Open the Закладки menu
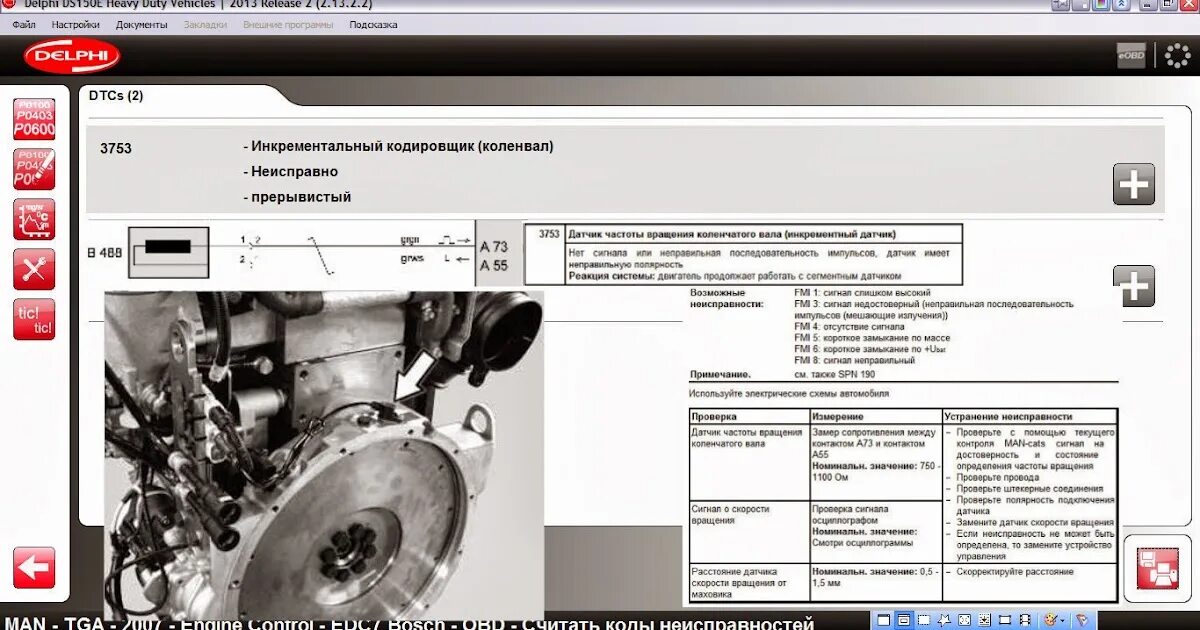 click(205, 24)
